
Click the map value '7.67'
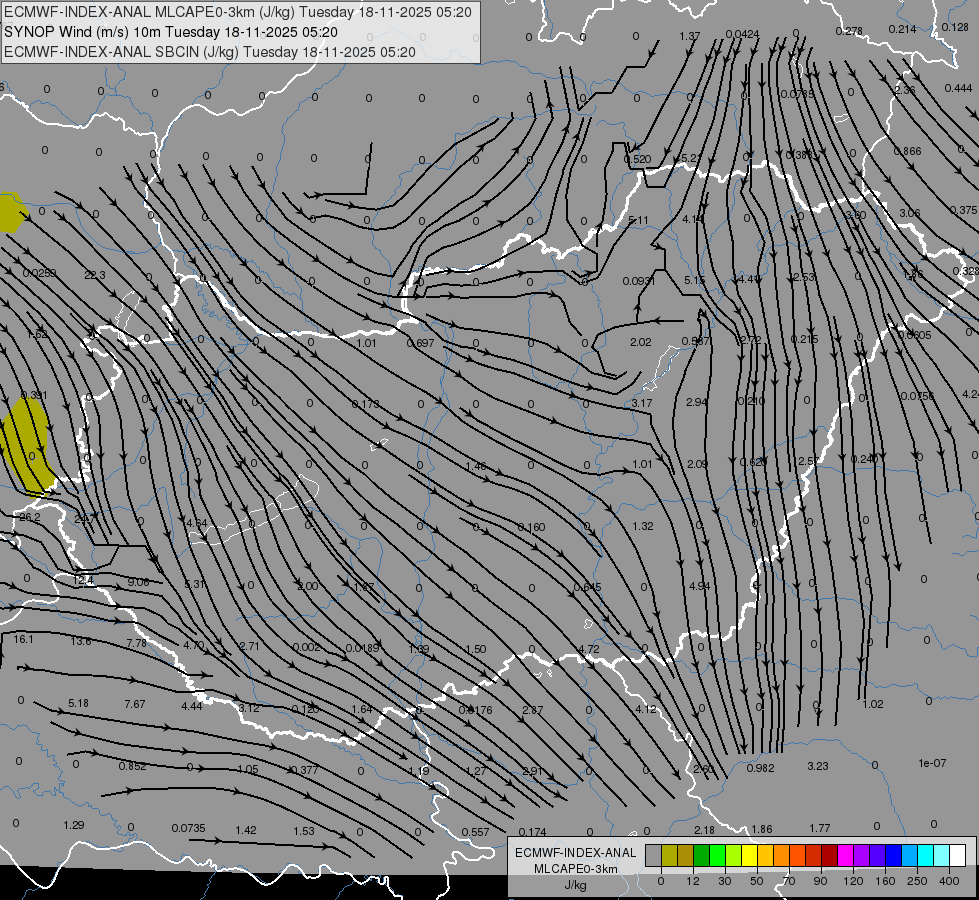pos(135,704)
